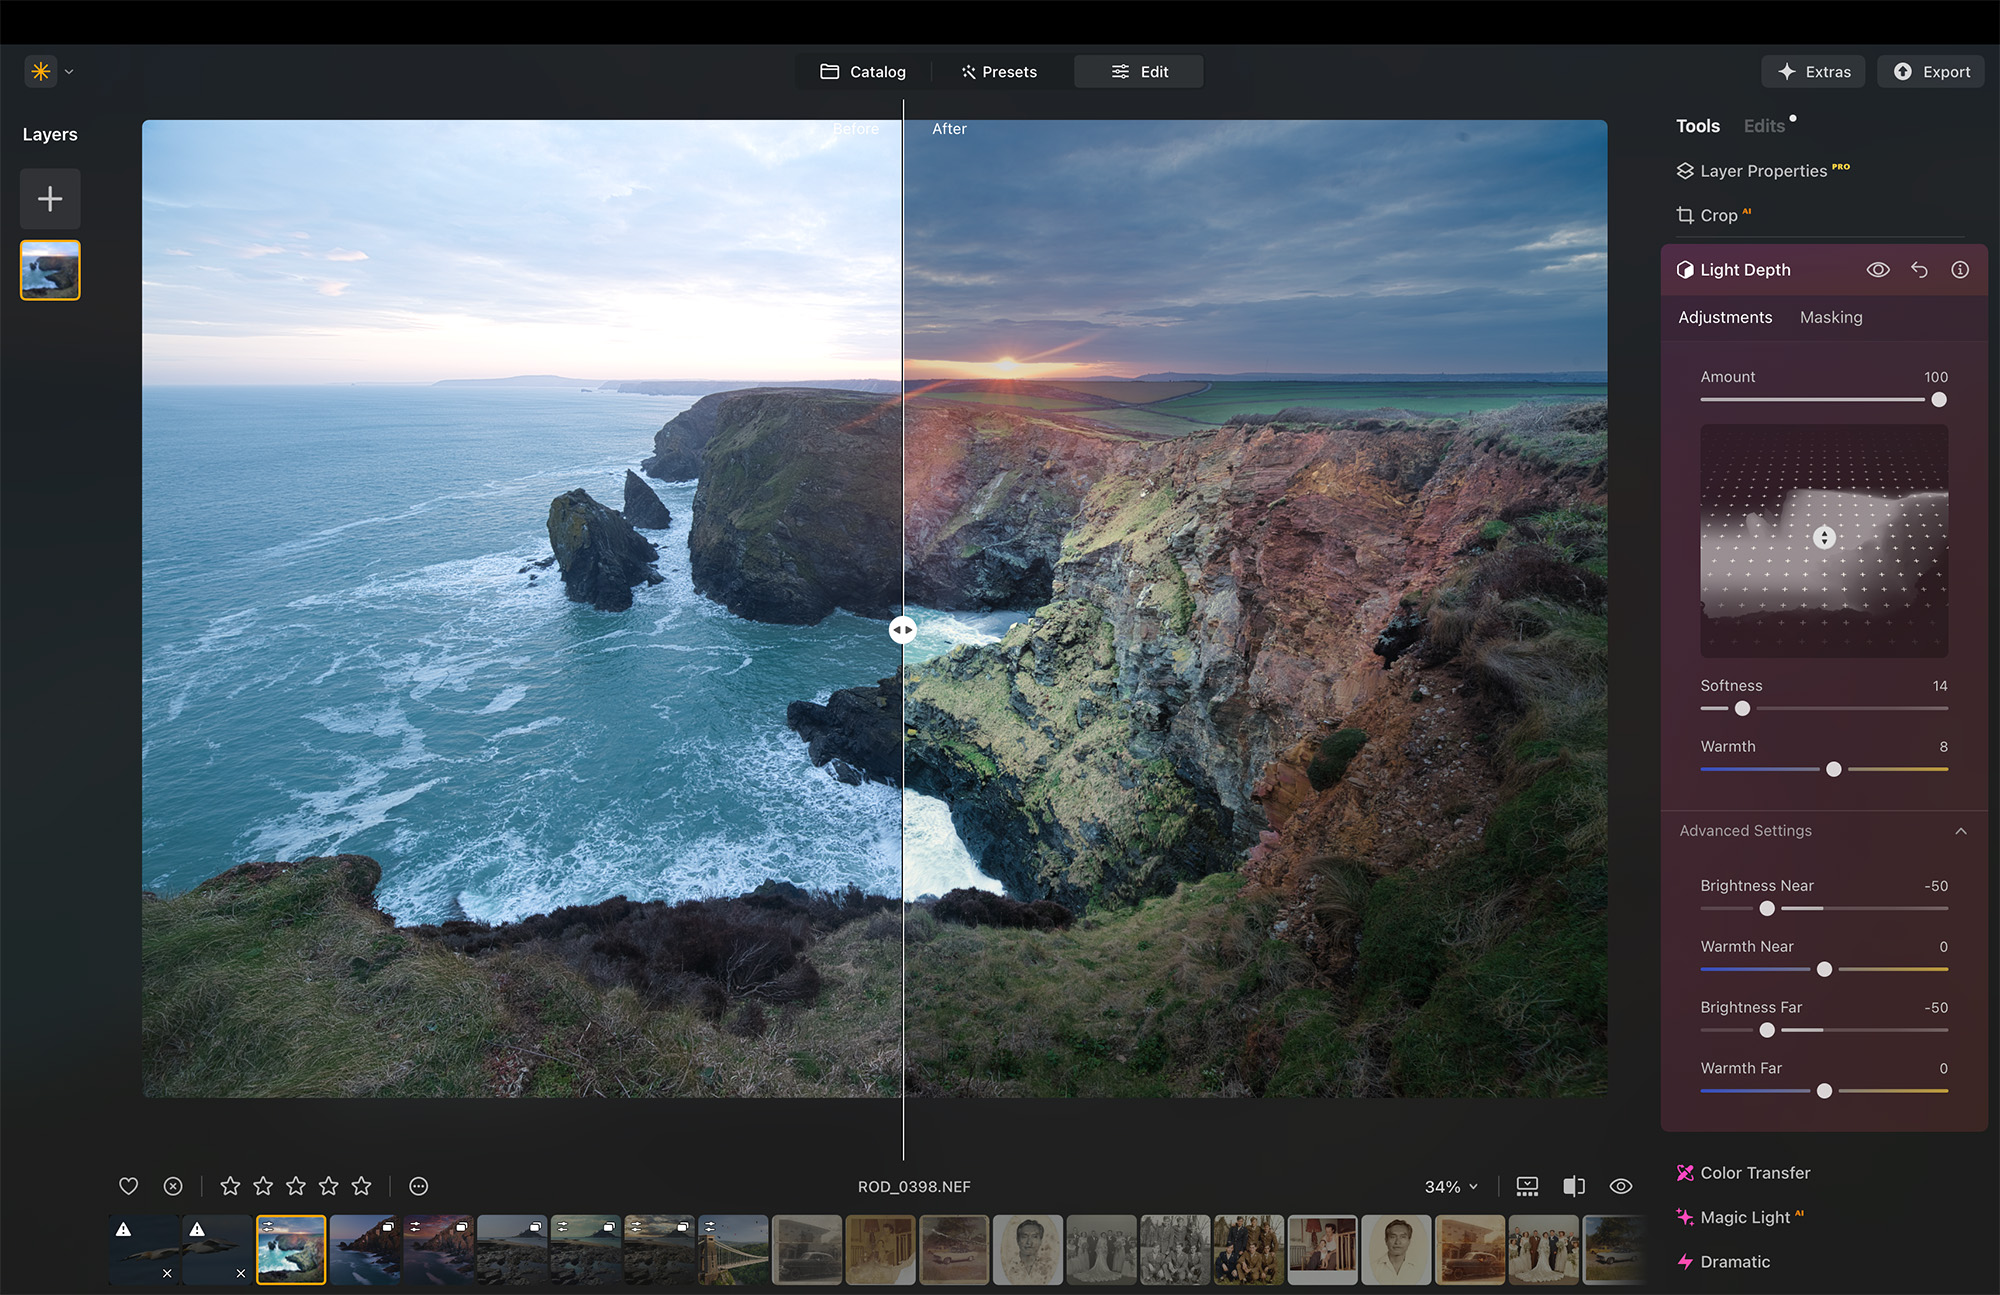Open the Extras panel
Image resolution: width=2000 pixels, height=1295 pixels.
(x=1813, y=71)
